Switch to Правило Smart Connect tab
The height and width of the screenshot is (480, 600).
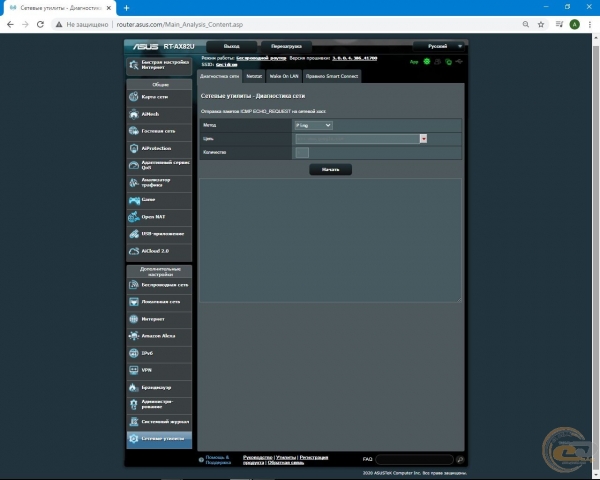coord(332,76)
